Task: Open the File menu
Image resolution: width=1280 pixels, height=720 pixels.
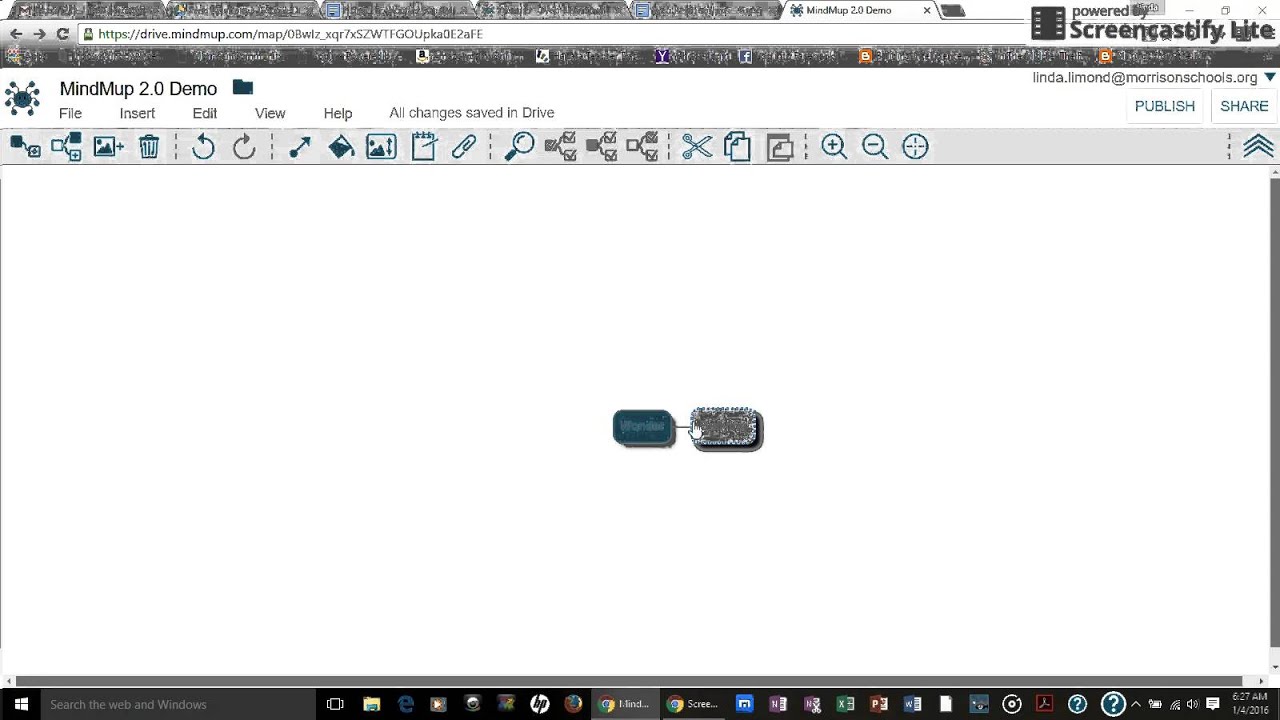Action: [x=70, y=113]
